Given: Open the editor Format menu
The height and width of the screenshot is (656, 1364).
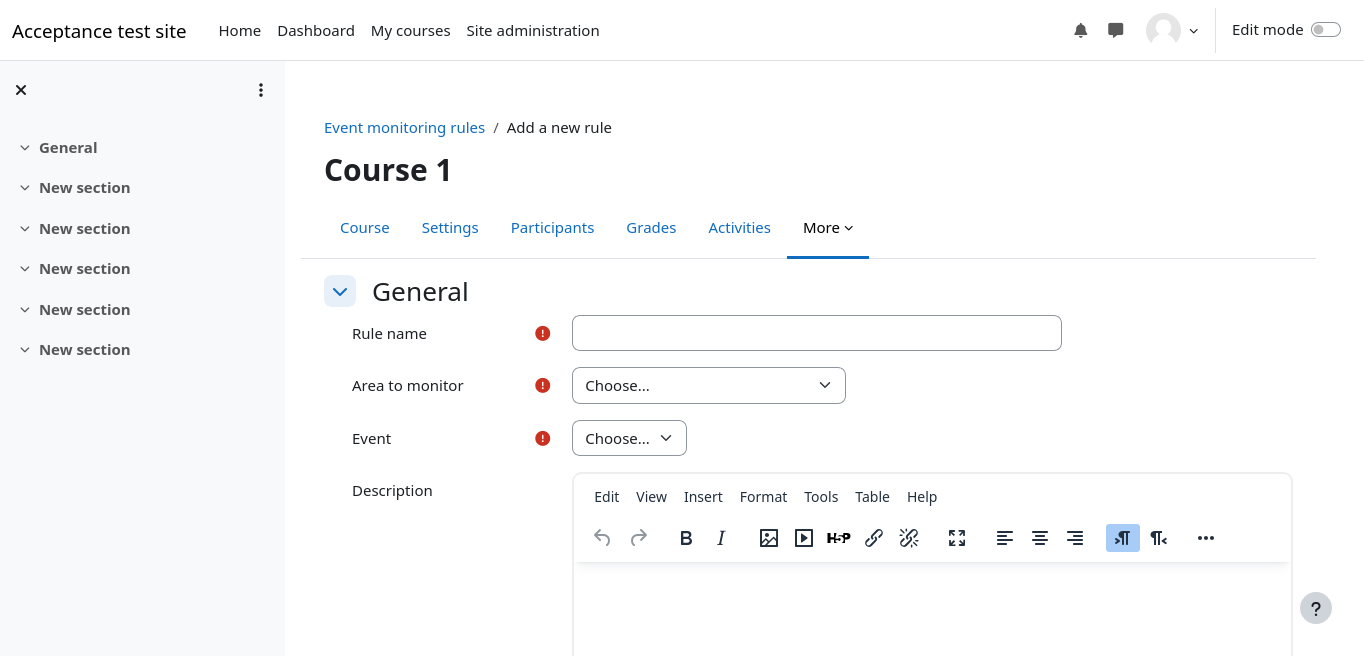Looking at the screenshot, I should point(763,497).
